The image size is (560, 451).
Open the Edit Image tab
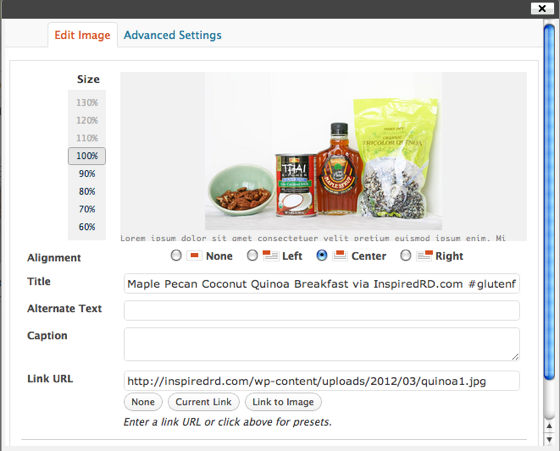coord(82,35)
